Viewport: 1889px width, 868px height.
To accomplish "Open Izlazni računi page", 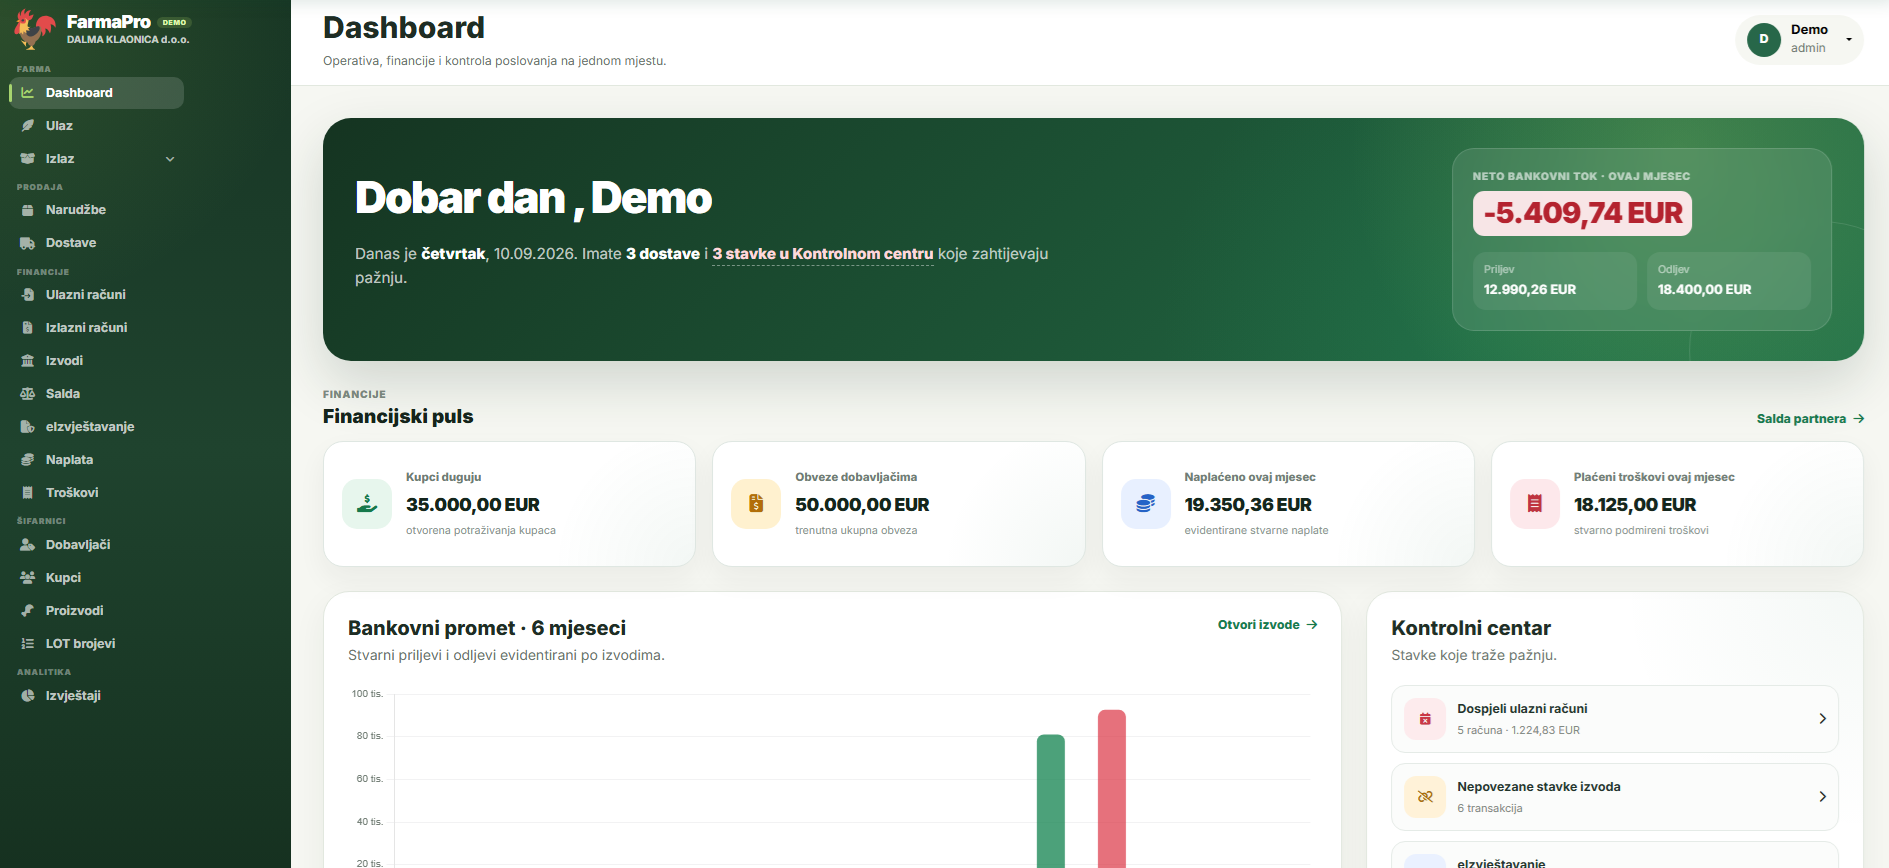I will [96, 328].
